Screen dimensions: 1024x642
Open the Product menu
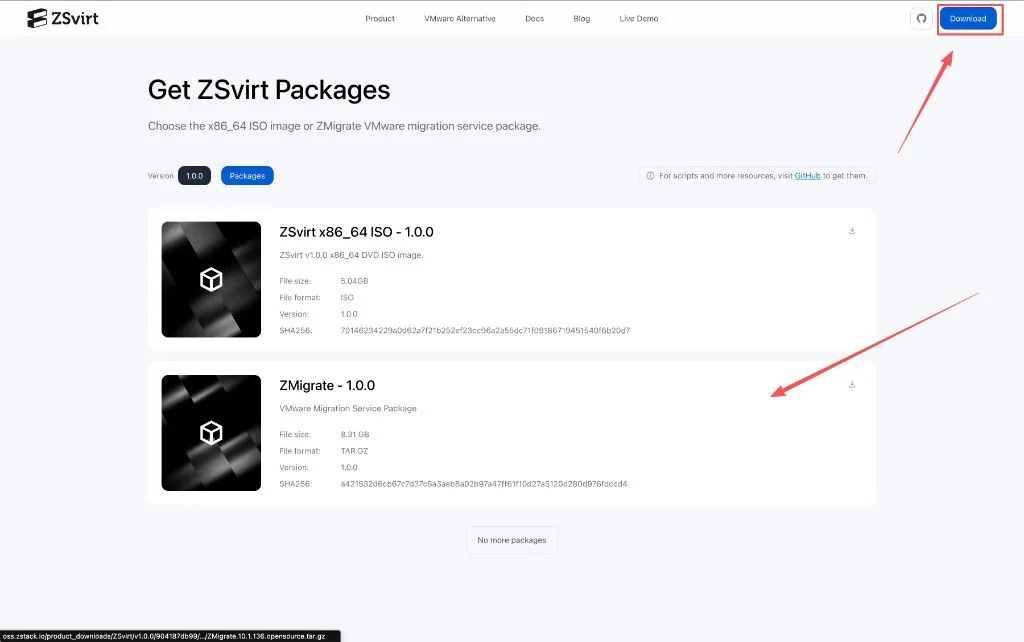pyautogui.click(x=380, y=18)
